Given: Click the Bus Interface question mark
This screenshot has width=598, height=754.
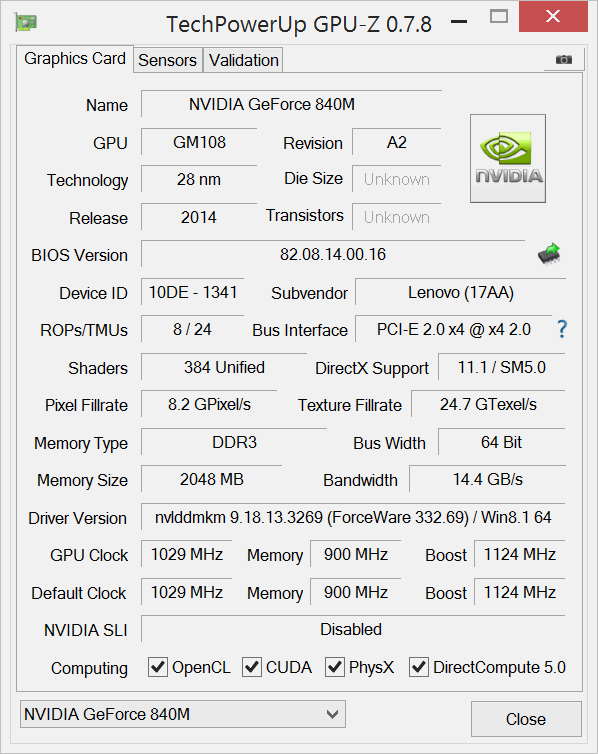Looking at the screenshot, I should pyautogui.click(x=562, y=329).
